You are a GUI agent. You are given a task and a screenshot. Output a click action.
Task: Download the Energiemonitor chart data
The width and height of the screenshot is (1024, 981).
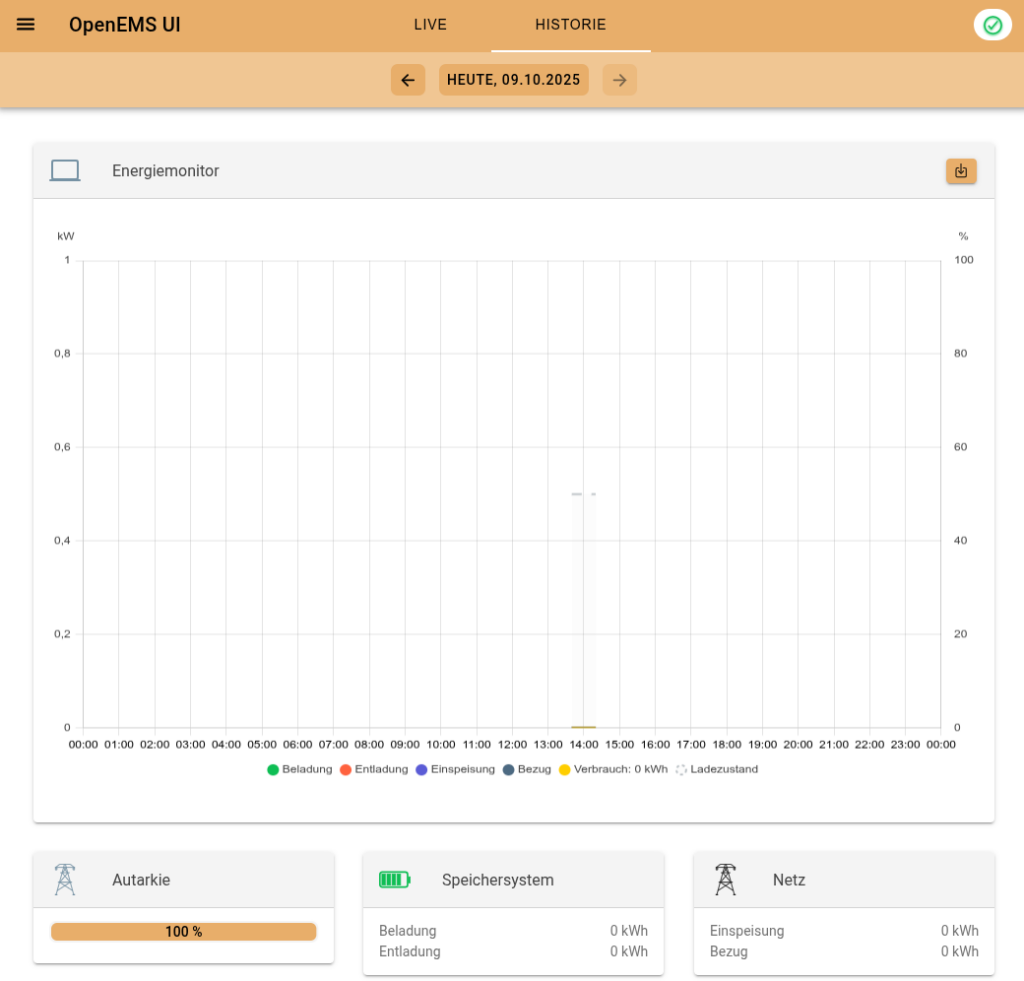961,171
